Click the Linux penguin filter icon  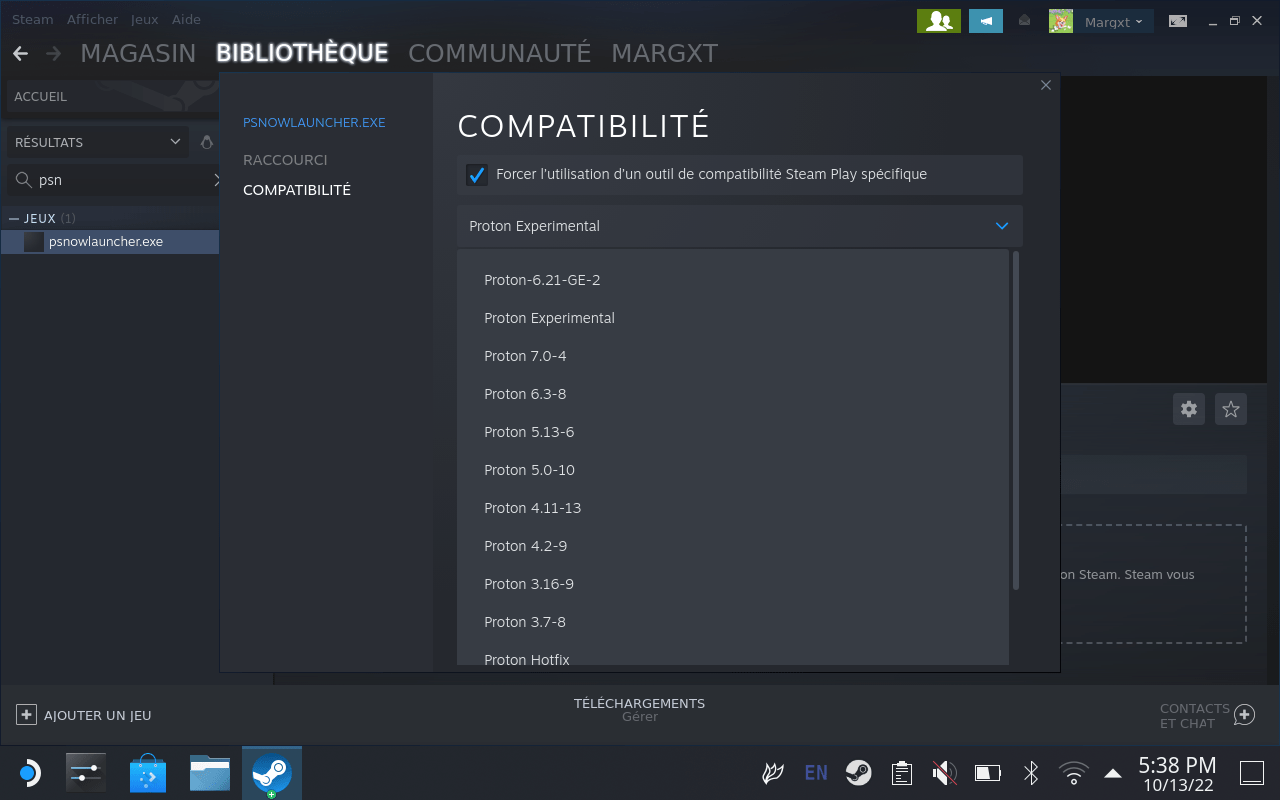point(207,142)
